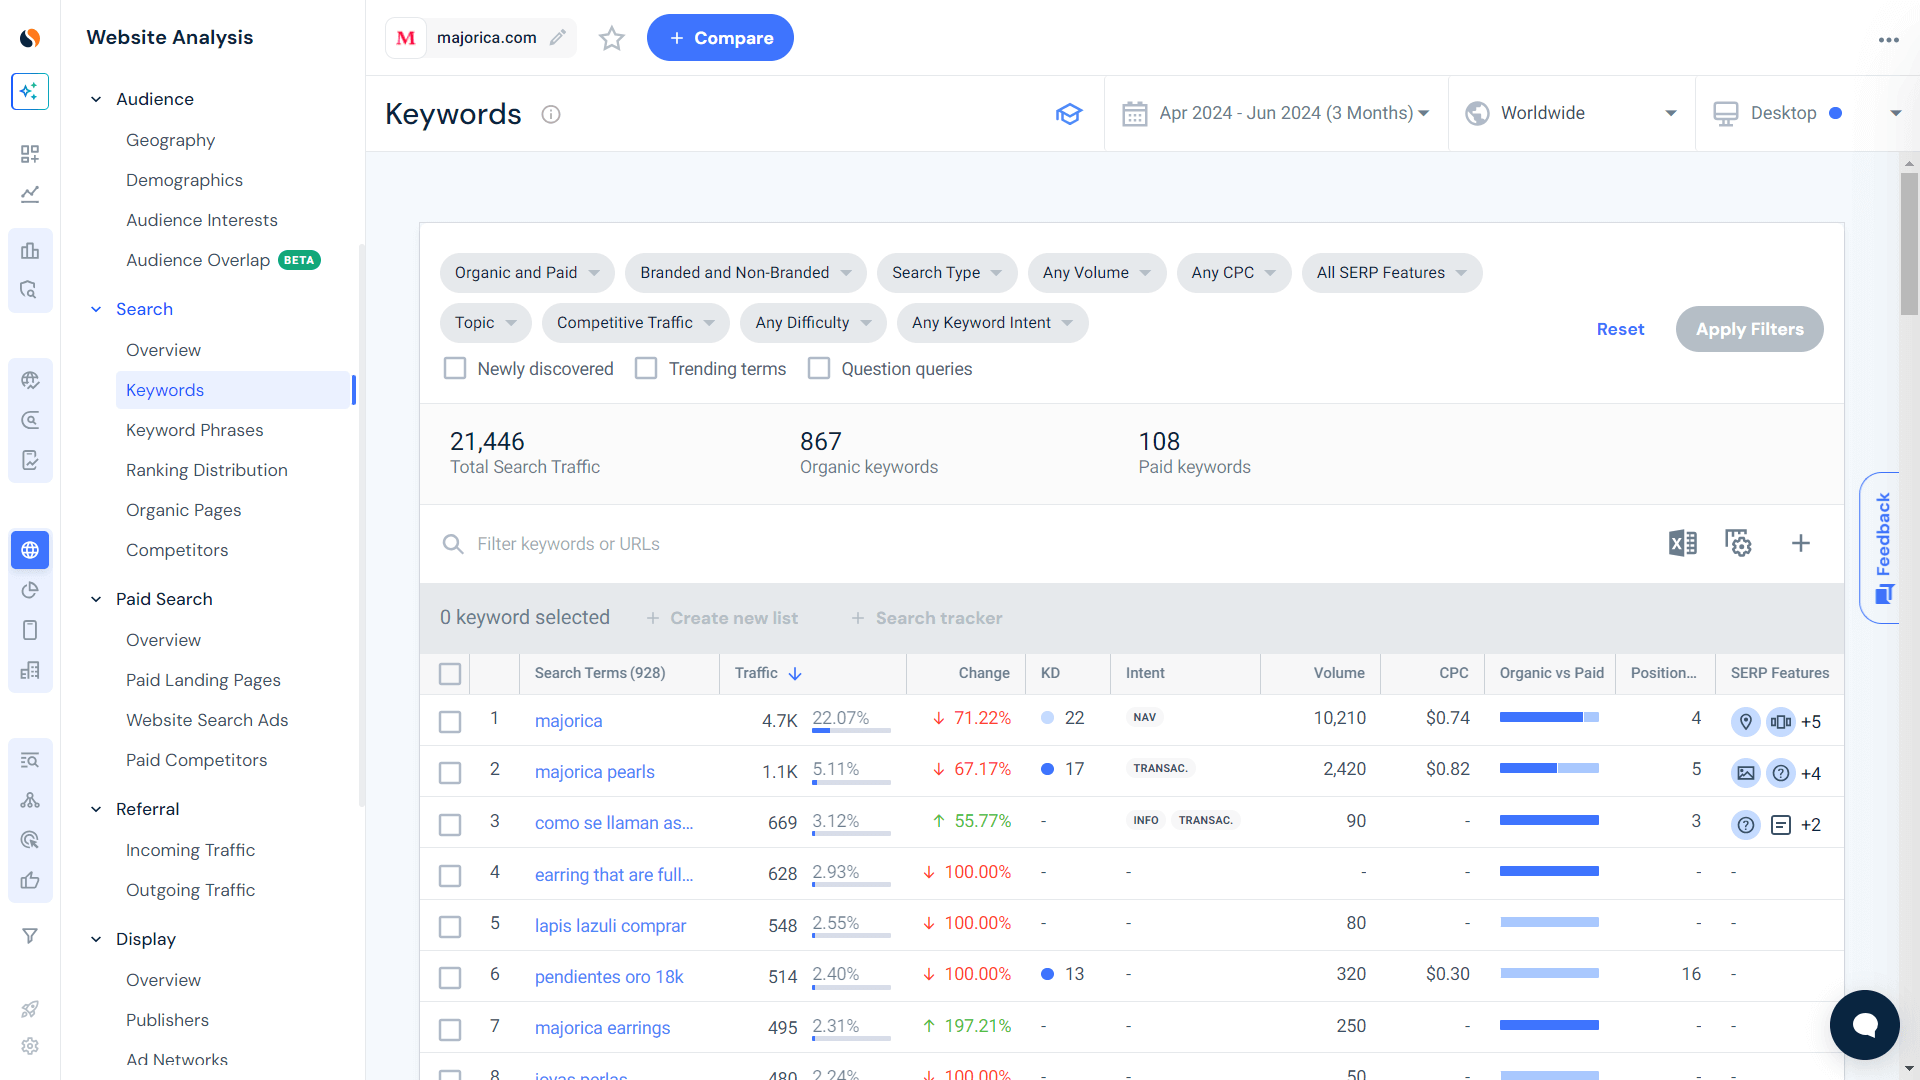1920x1080 pixels.
Task: Click the plus icon beside column settings
Action: (1801, 543)
